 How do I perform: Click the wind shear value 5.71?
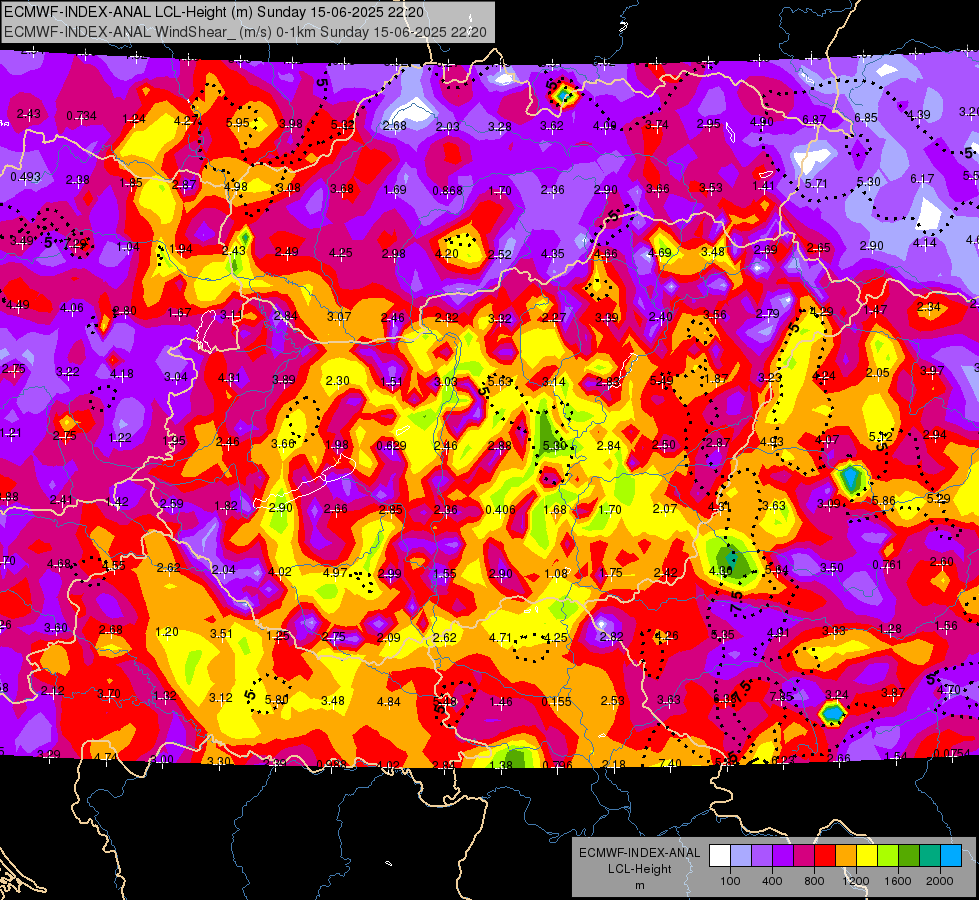tap(816, 184)
